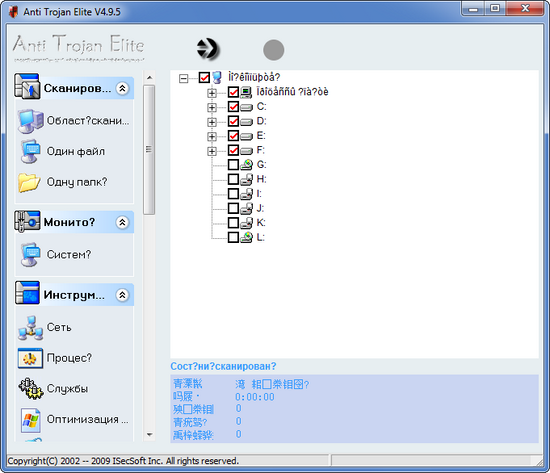The image size is (550, 473).
Task: Click the Сканиров... section header icon
Action: (x=27, y=86)
